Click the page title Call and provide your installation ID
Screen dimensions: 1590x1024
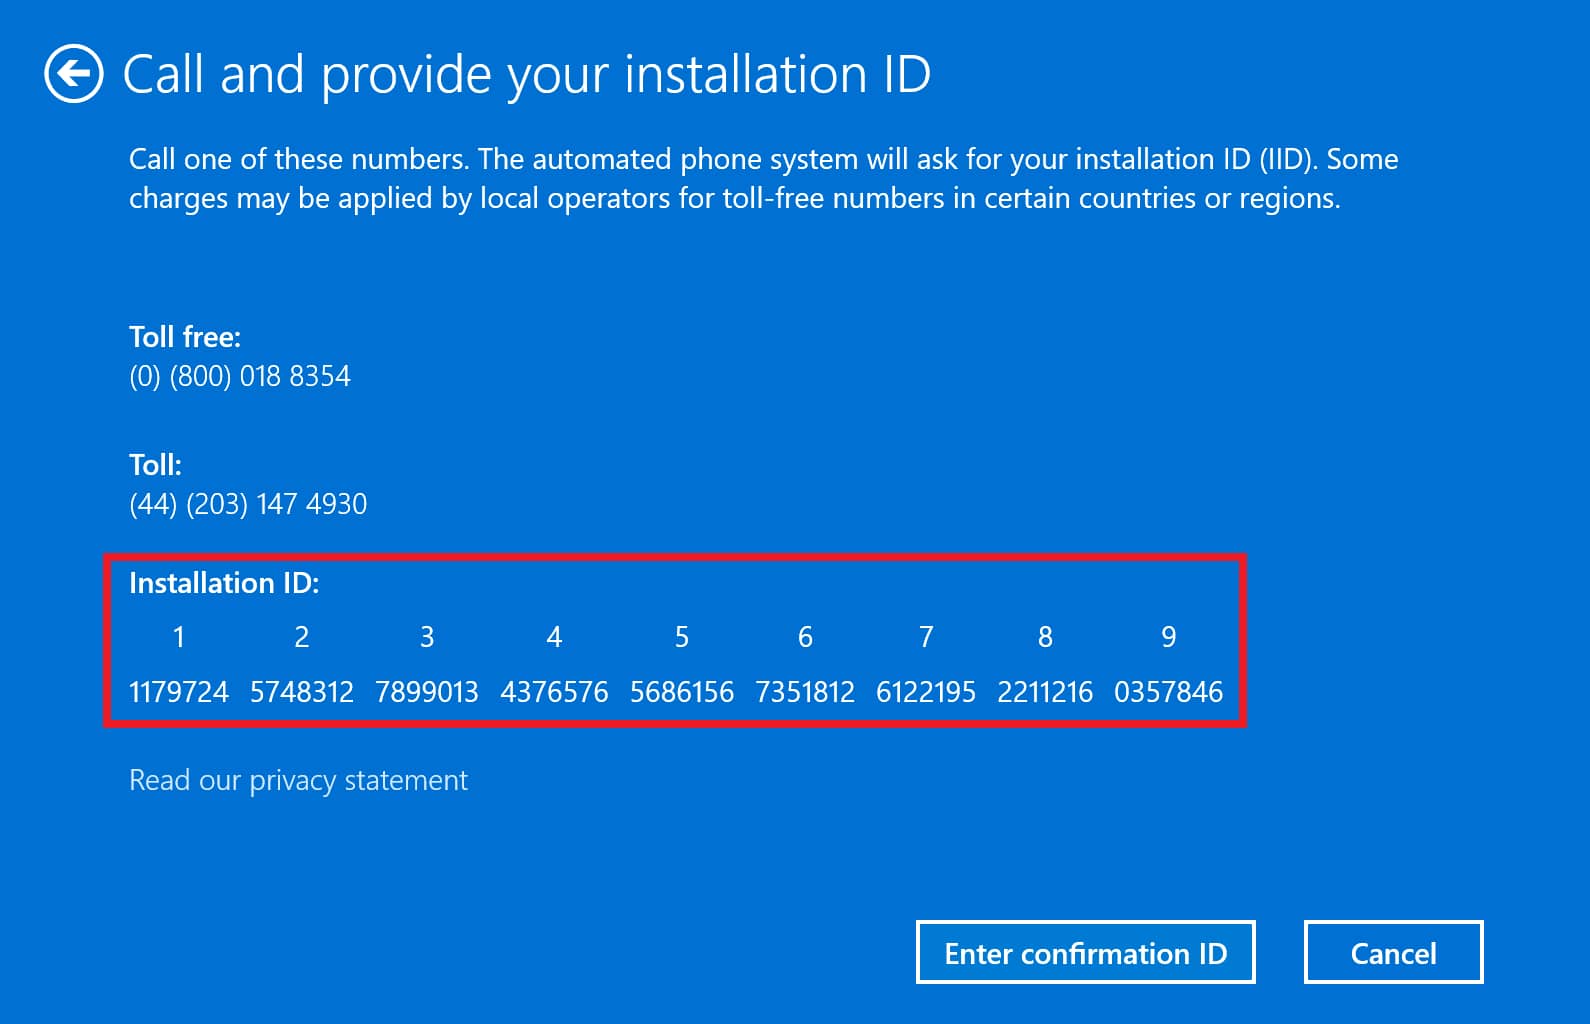526,75
